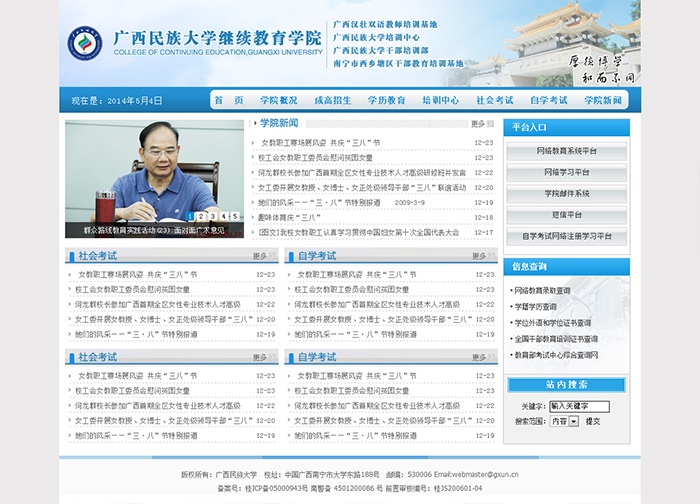Select 社会考试 in the top navigation bar

(495, 100)
